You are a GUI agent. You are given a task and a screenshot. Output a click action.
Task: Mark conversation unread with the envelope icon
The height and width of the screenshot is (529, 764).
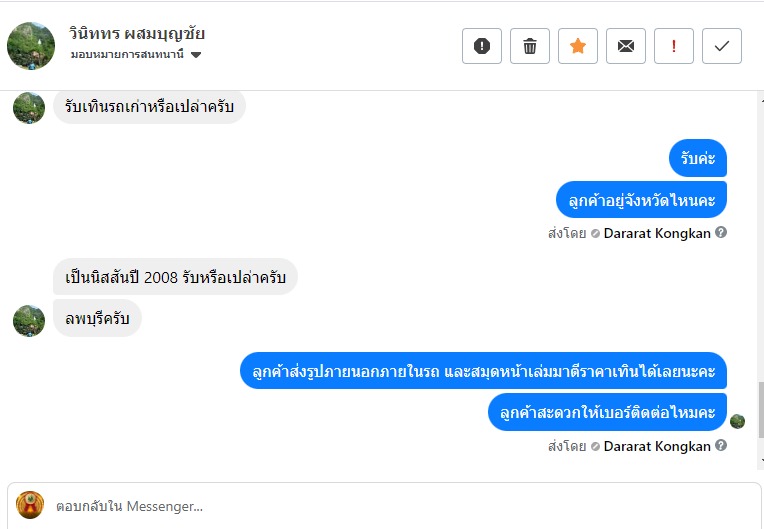(626, 46)
